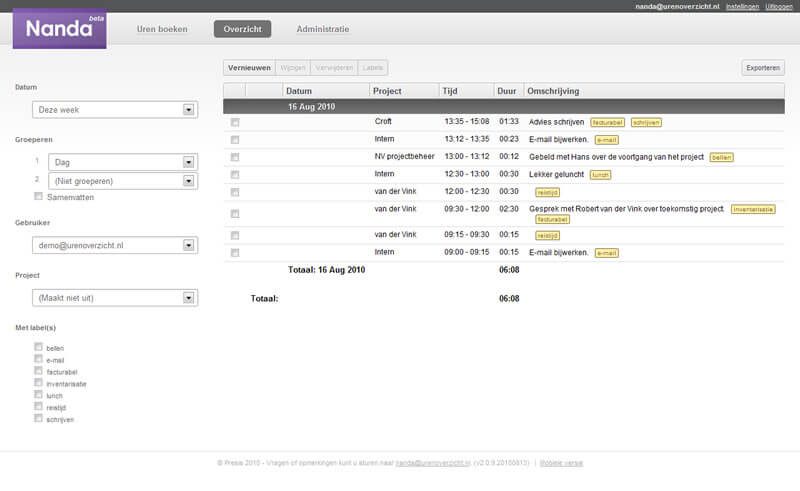This screenshot has width=800, height=491.
Task: Switch to the Overzicht tab
Action: pyautogui.click(x=242, y=29)
